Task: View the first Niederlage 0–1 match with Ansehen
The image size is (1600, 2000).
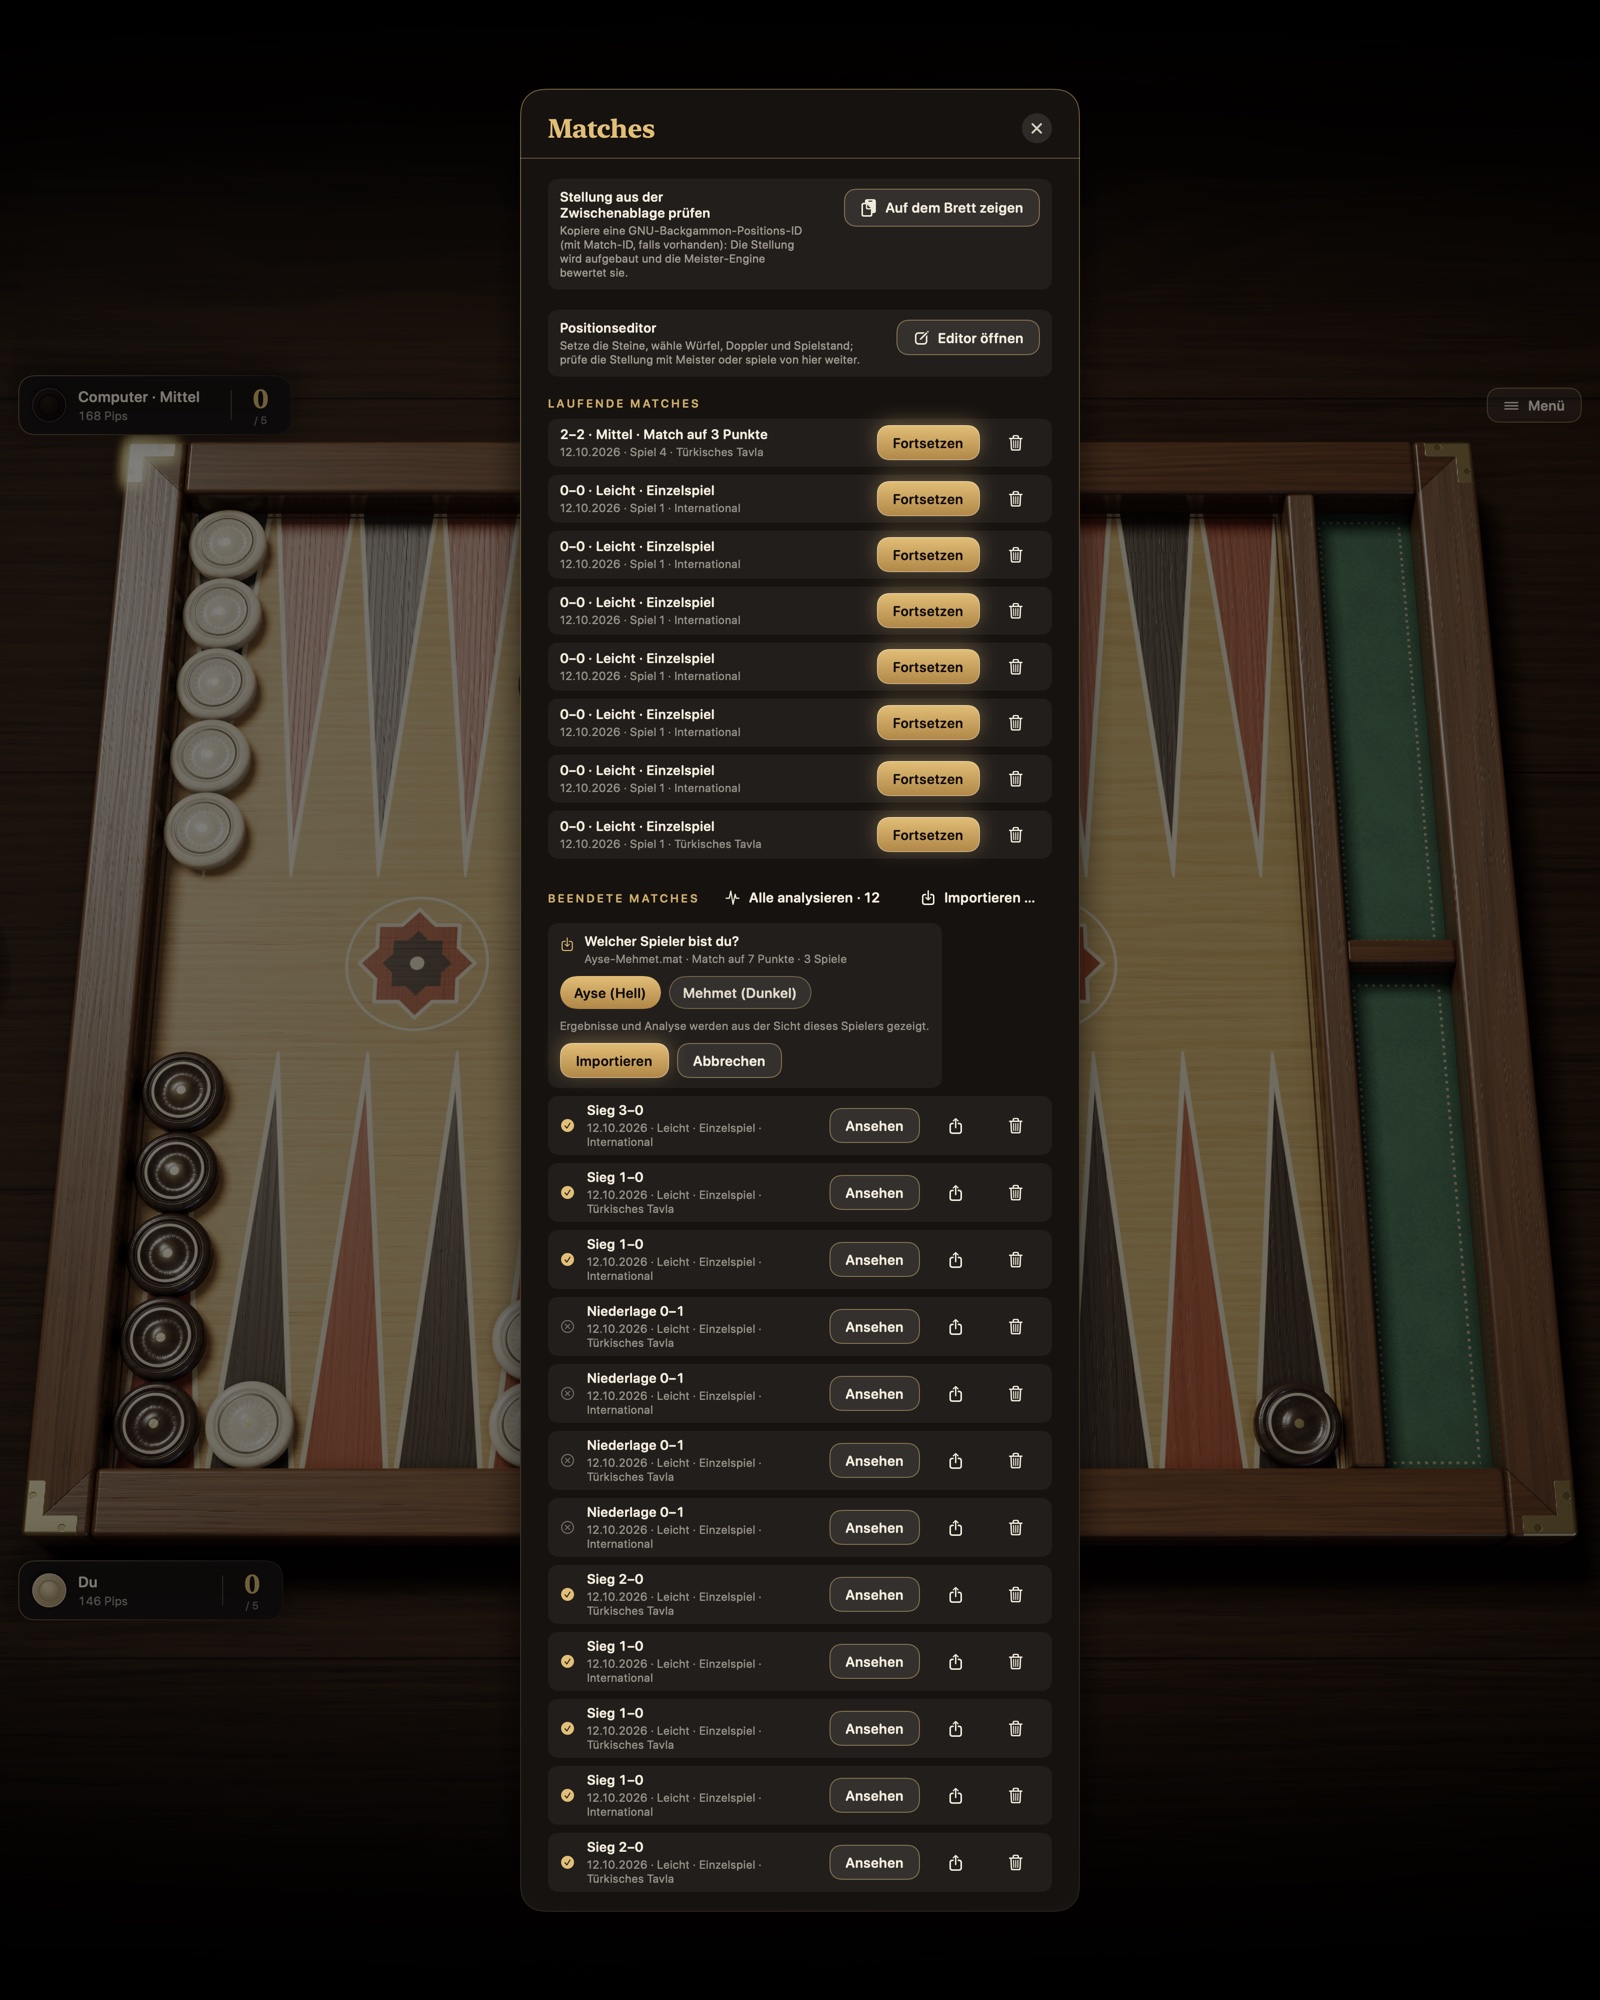Action: click(x=874, y=1327)
